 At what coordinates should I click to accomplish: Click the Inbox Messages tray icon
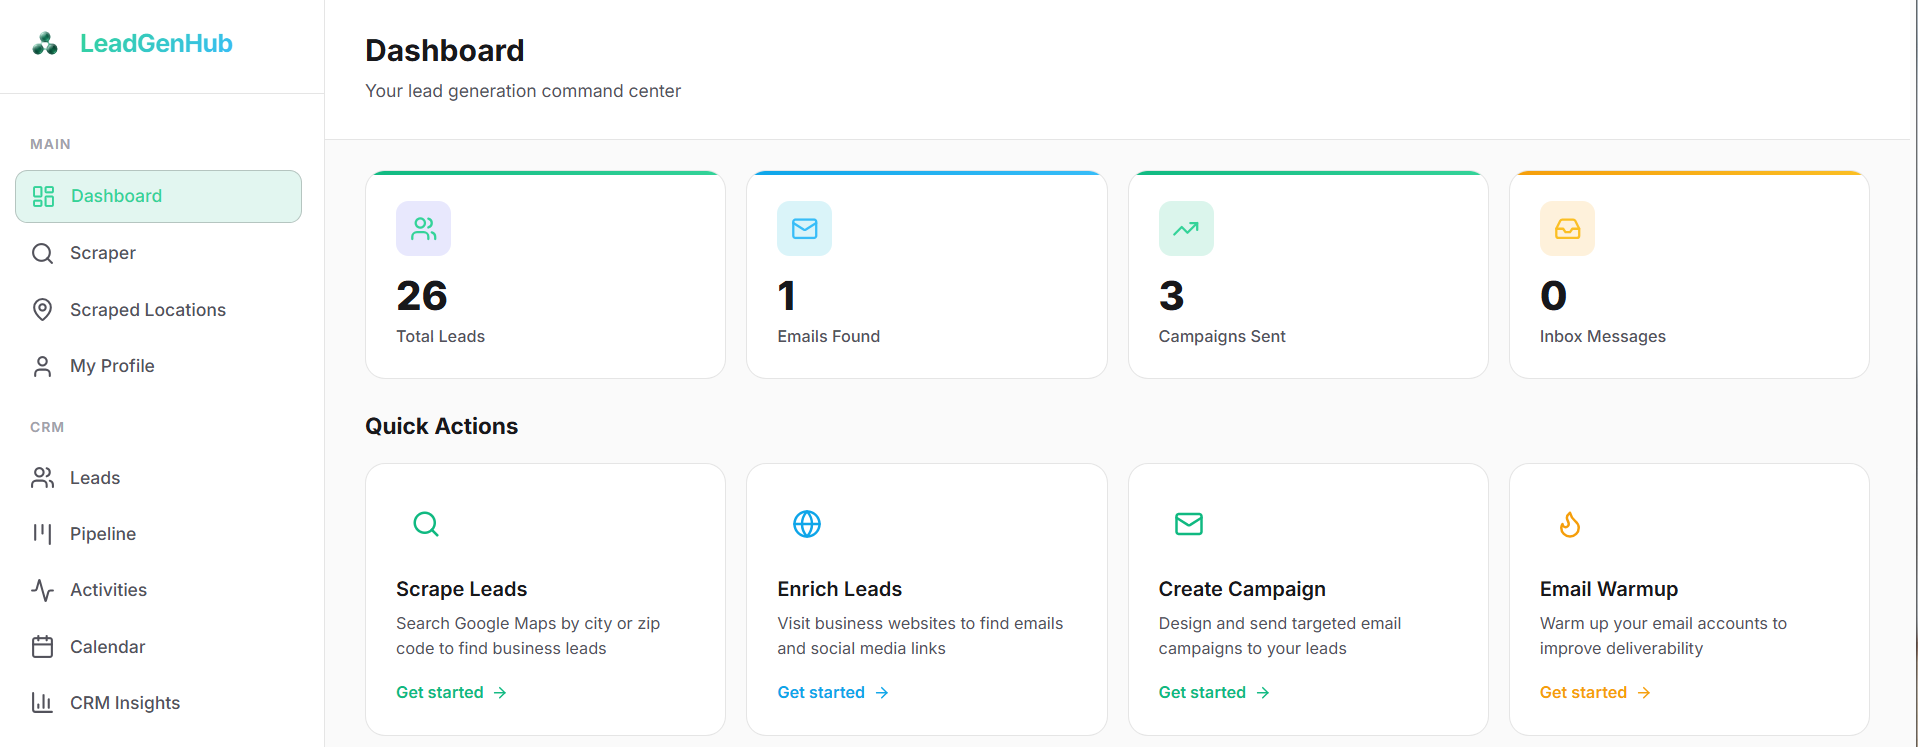click(1566, 229)
